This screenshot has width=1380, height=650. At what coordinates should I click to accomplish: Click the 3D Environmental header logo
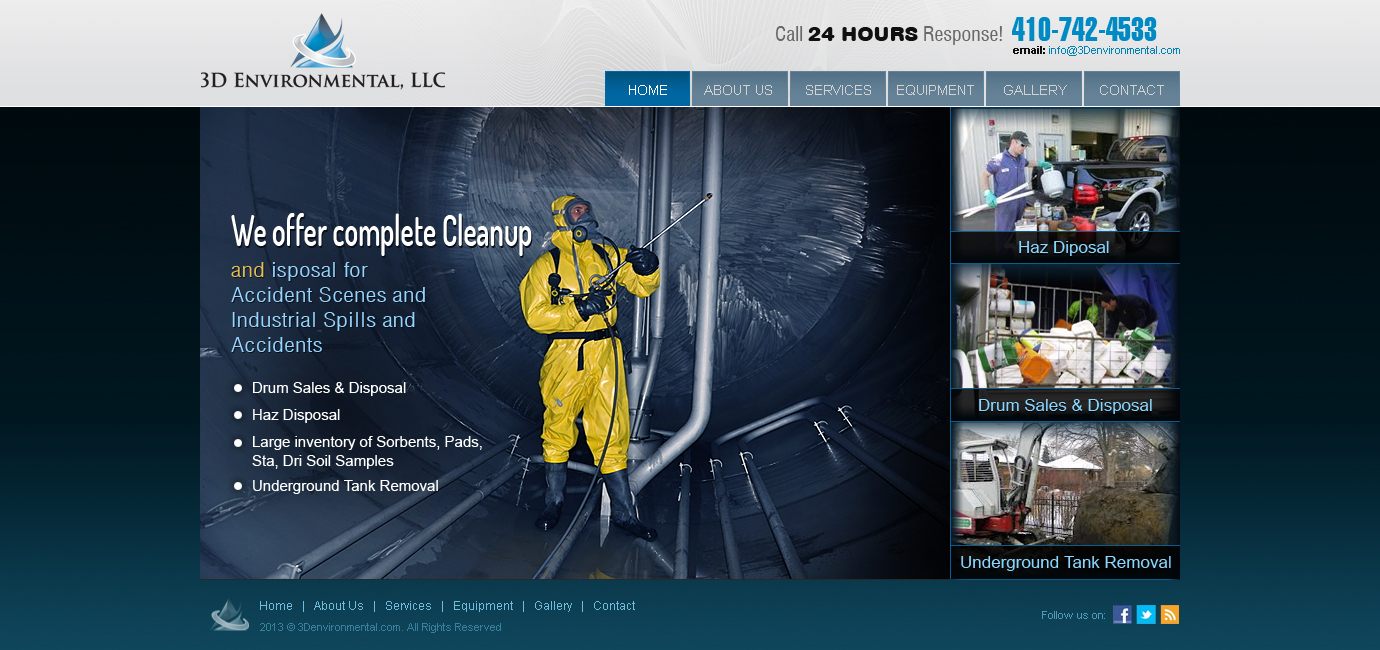point(322,53)
